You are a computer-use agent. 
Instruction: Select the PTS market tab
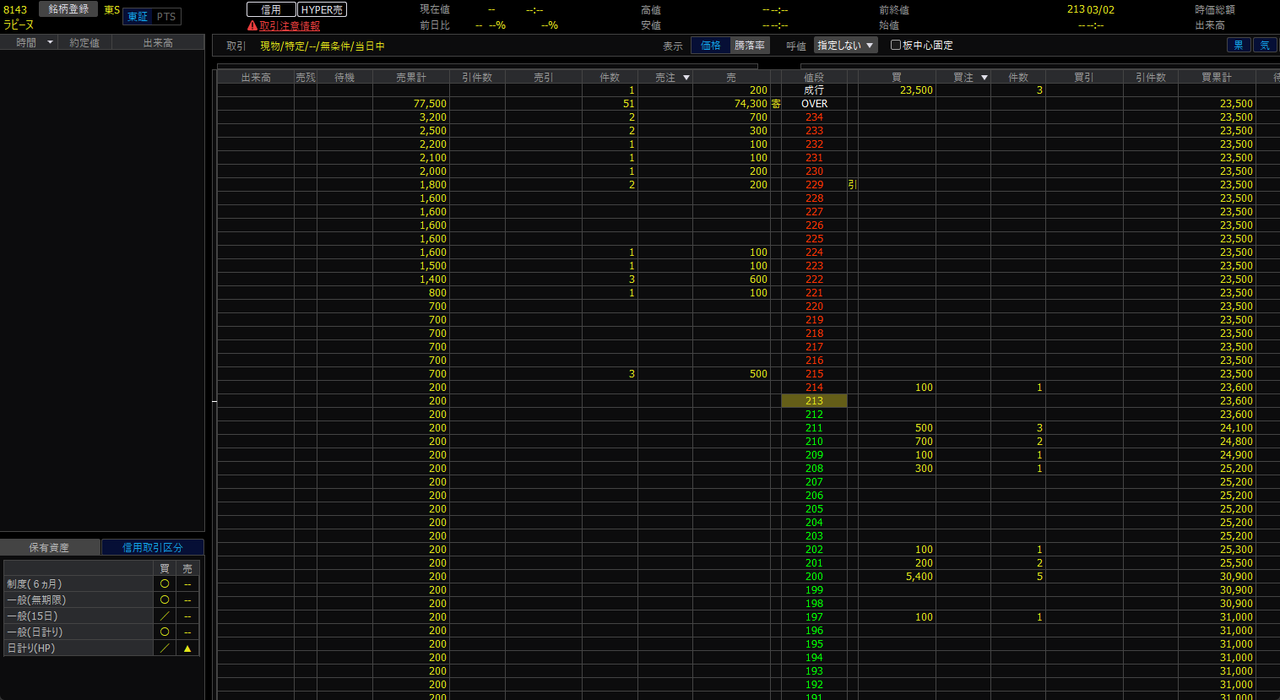point(166,17)
